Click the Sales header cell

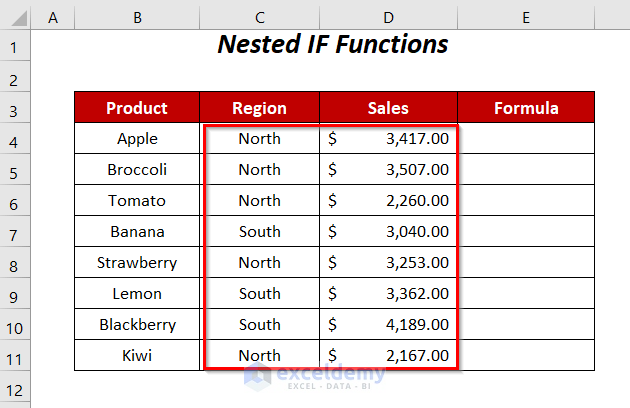click(388, 108)
